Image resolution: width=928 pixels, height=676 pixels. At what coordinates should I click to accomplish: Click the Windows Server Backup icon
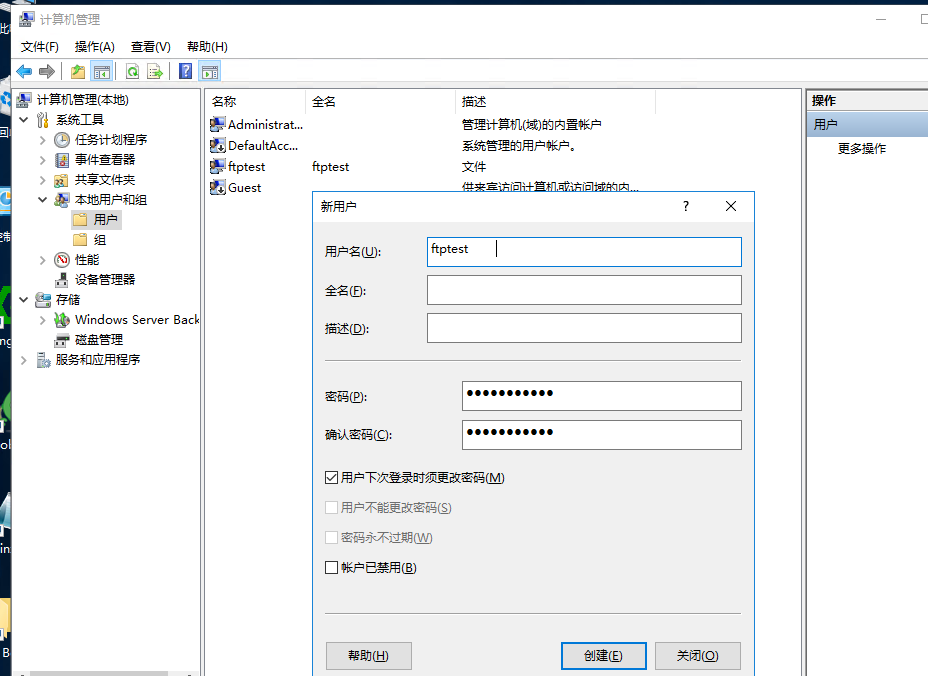[x=62, y=320]
